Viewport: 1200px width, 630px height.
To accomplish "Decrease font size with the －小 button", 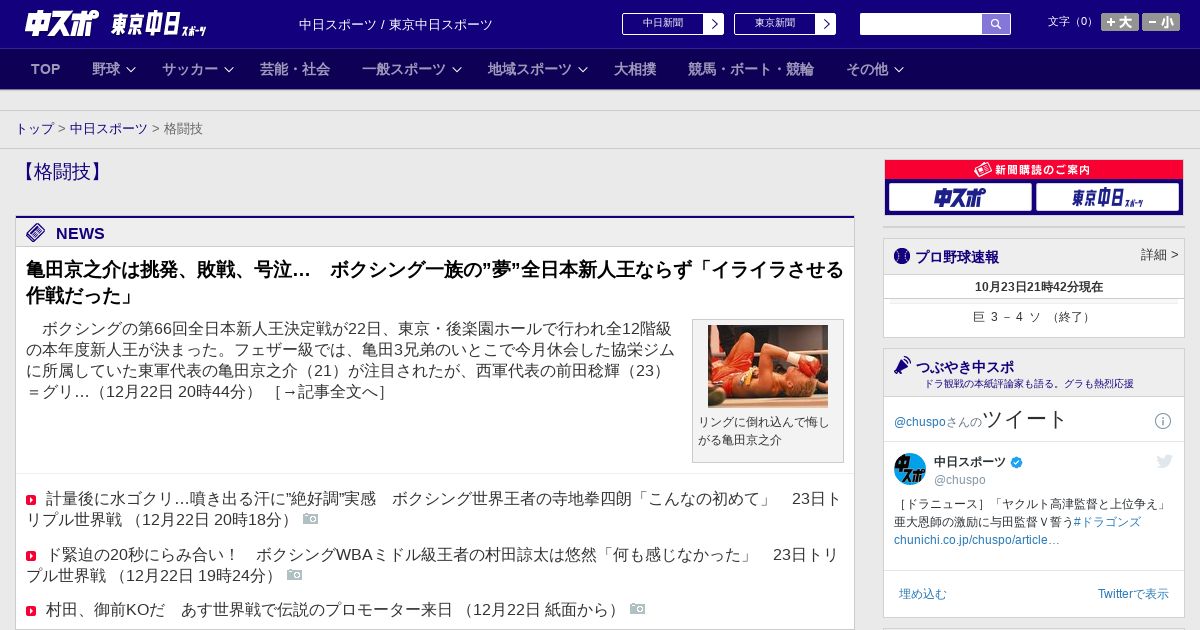I will [1161, 22].
